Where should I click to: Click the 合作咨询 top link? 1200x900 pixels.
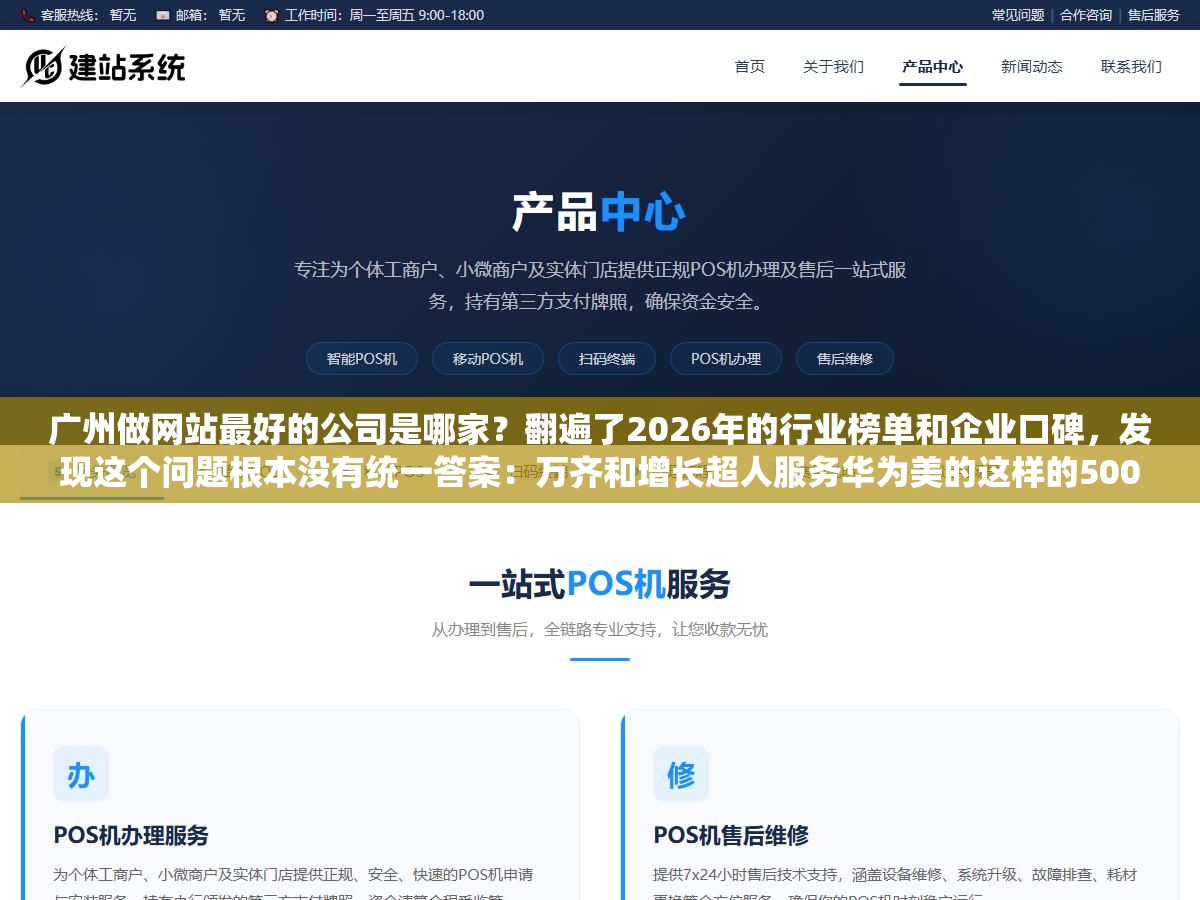(1086, 15)
